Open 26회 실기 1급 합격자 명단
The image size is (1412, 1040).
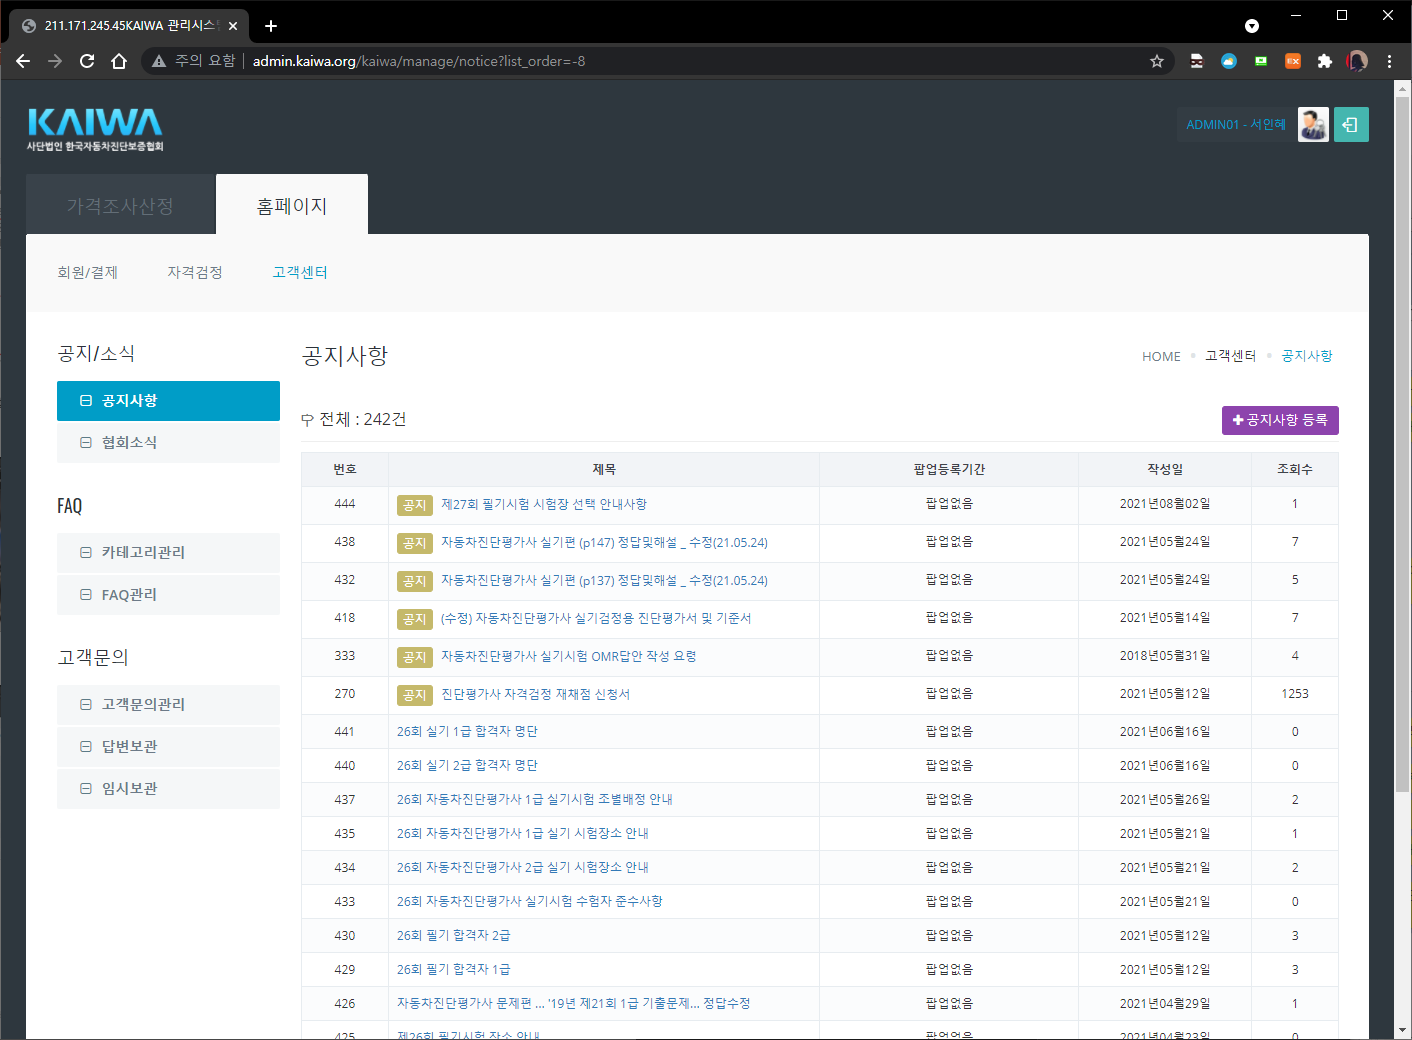(467, 732)
